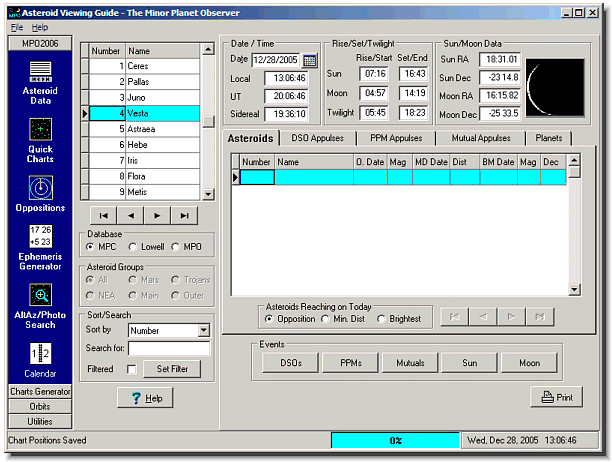
Task: Go to previous record in asteroid list
Action: (130, 215)
